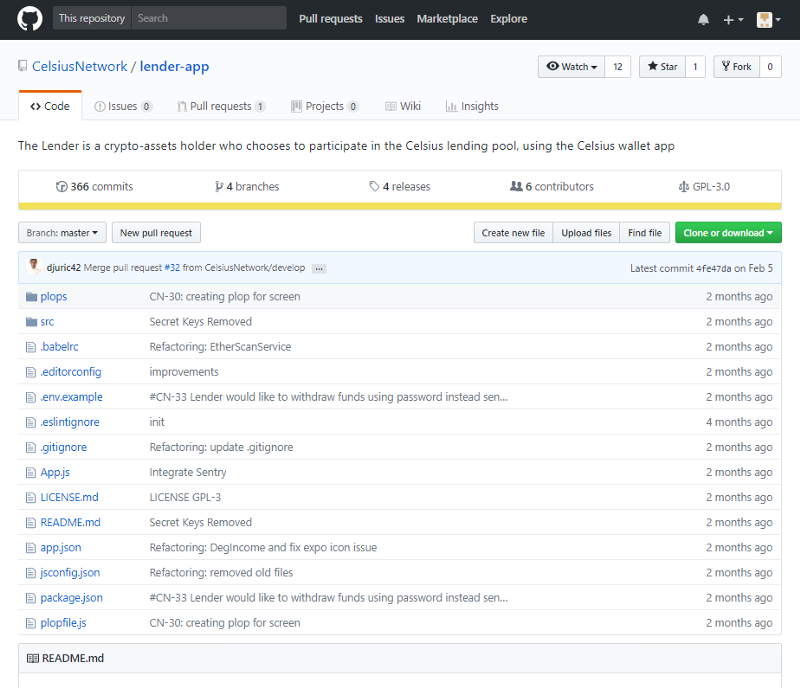
Task: Open commit 'Refactoring: update .gitignore'
Action: [221, 447]
